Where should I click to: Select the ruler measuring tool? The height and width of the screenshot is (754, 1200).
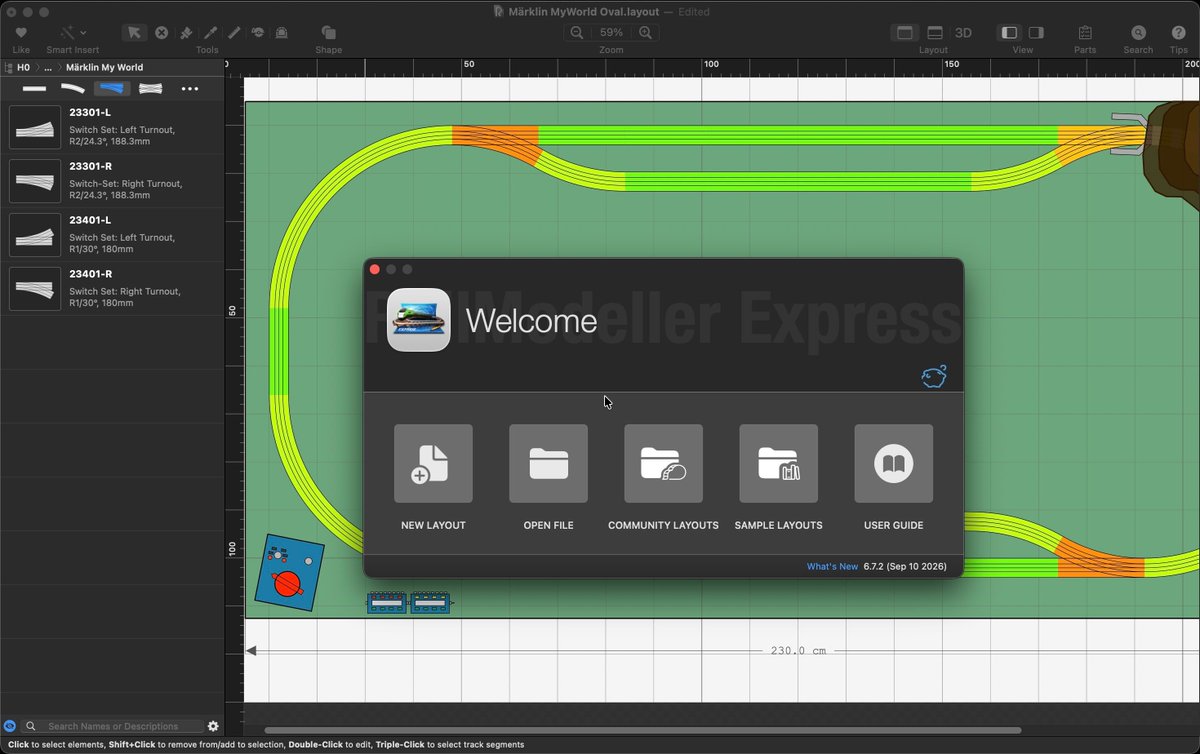coord(235,33)
